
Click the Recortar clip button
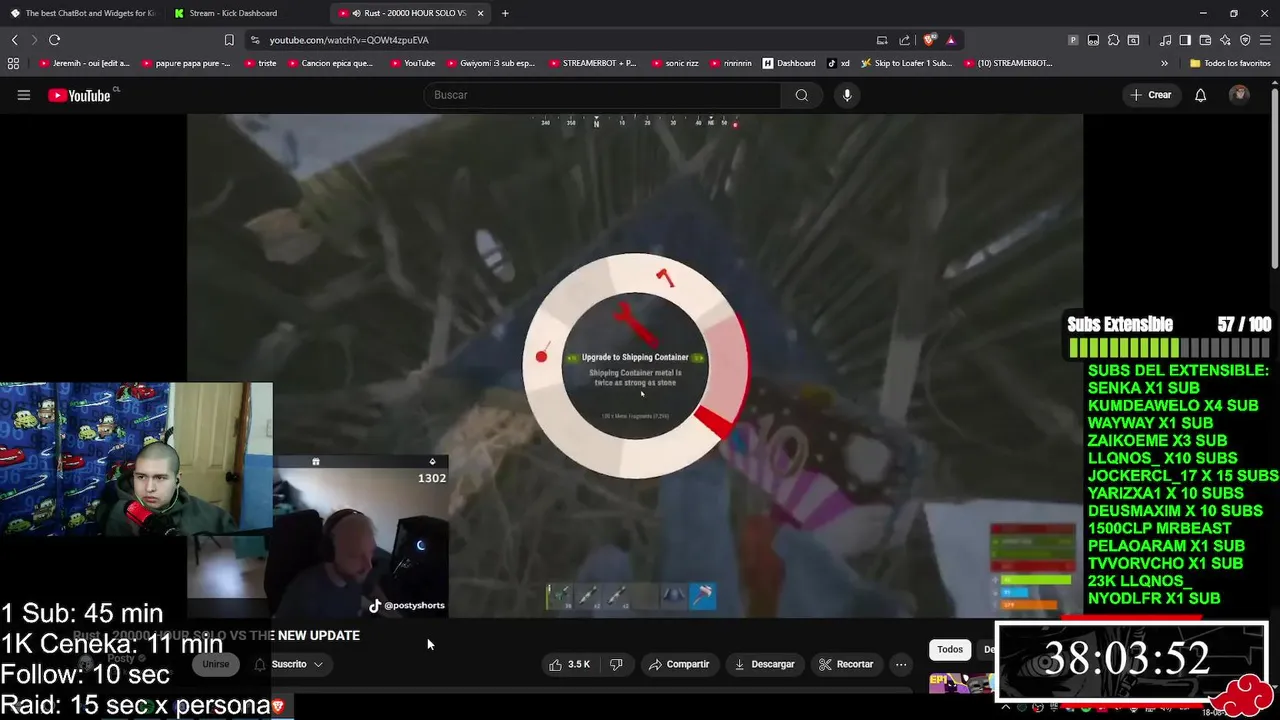pos(846,664)
